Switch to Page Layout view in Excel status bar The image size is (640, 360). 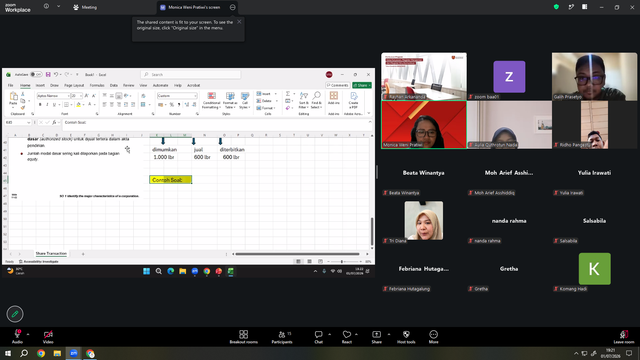click(309, 261)
